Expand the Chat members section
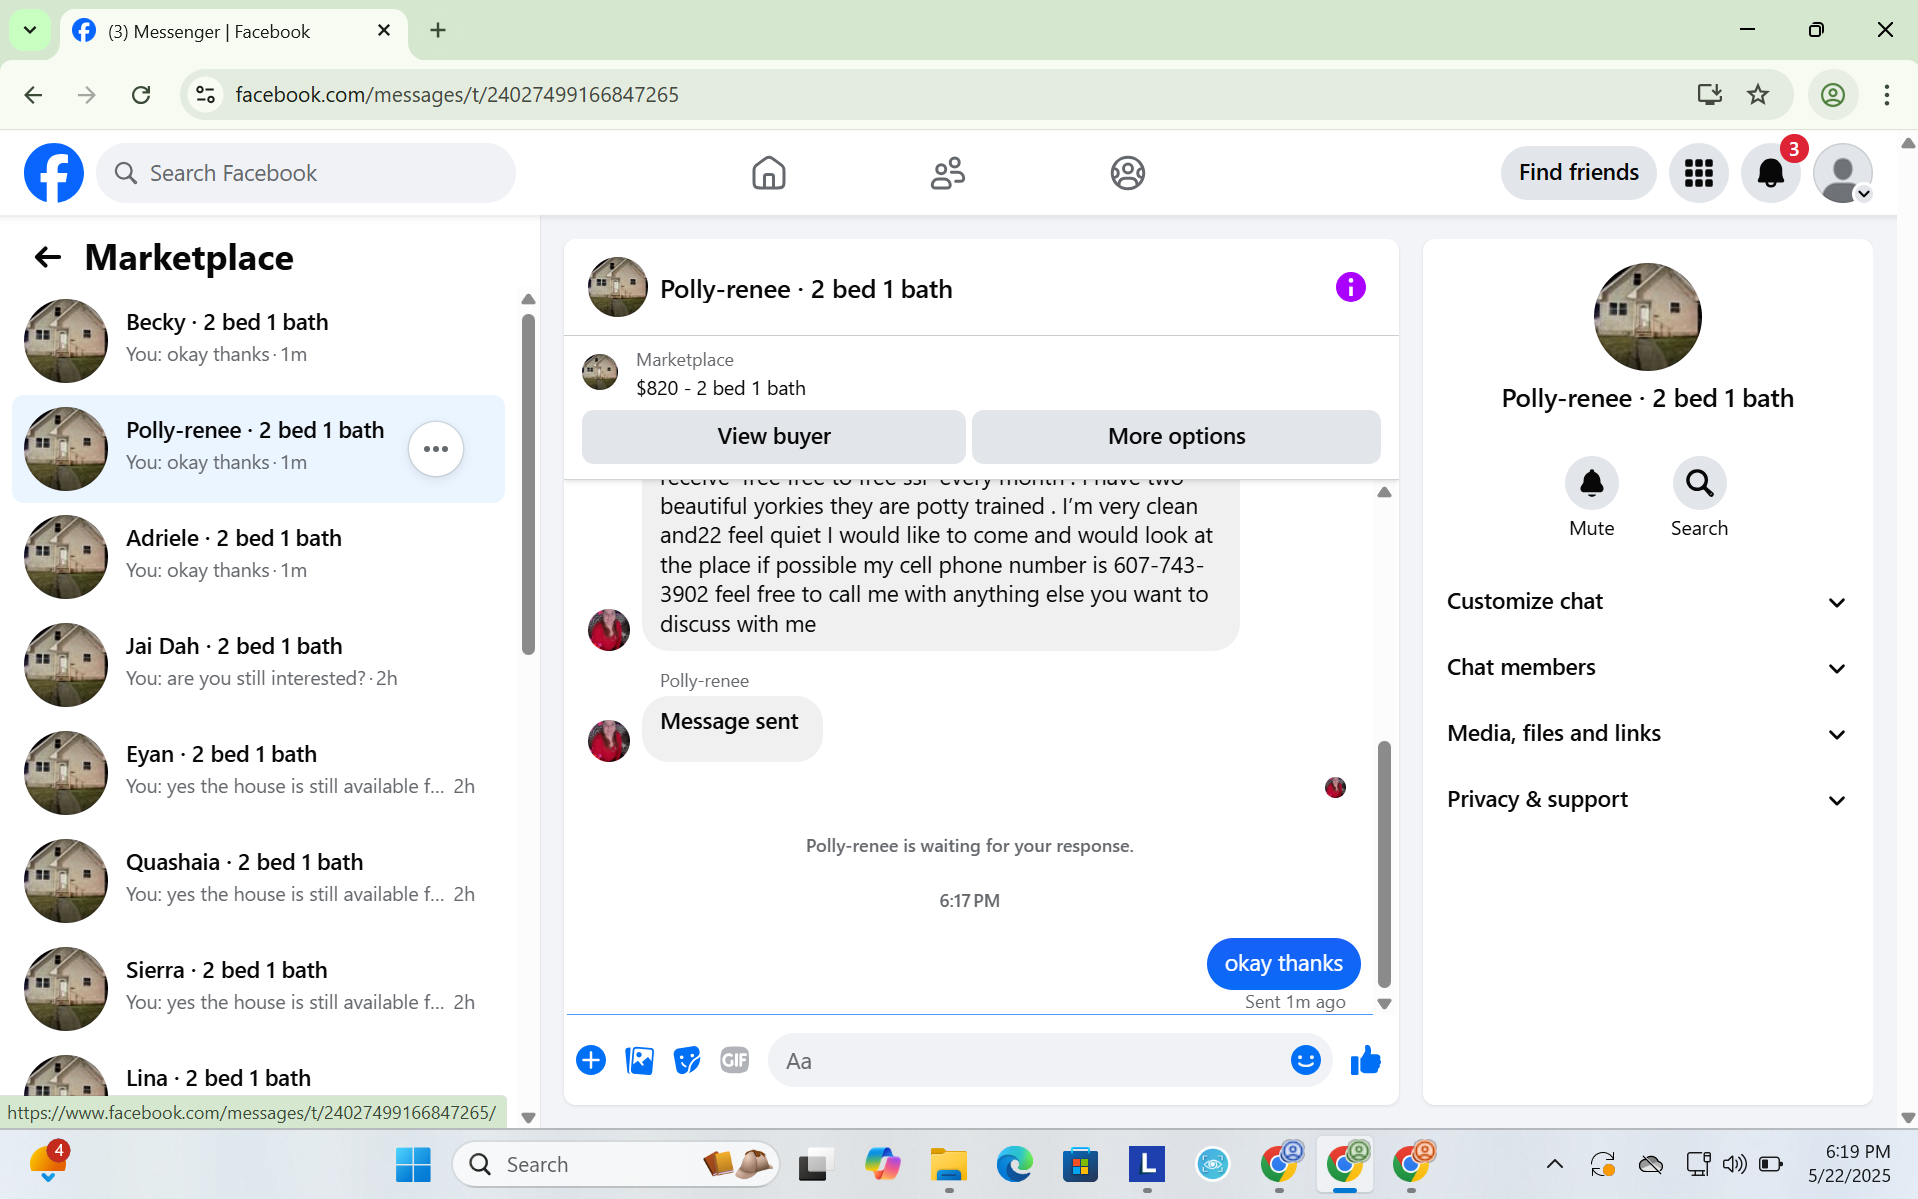 click(x=1647, y=668)
